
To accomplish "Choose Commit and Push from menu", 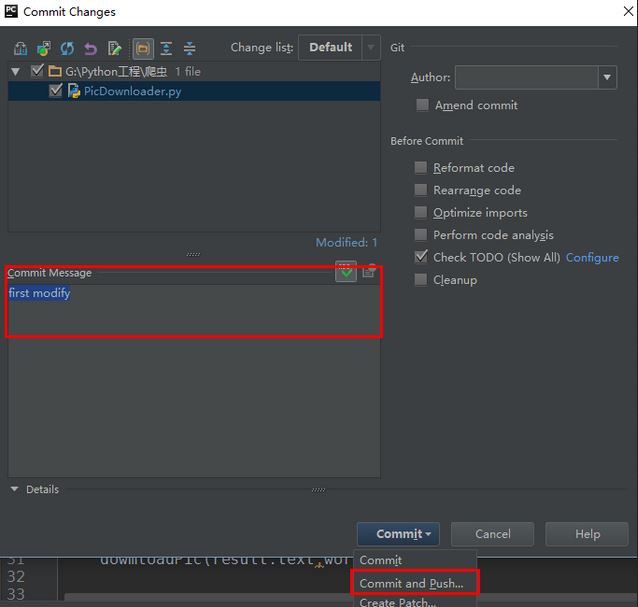I will [x=411, y=583].
